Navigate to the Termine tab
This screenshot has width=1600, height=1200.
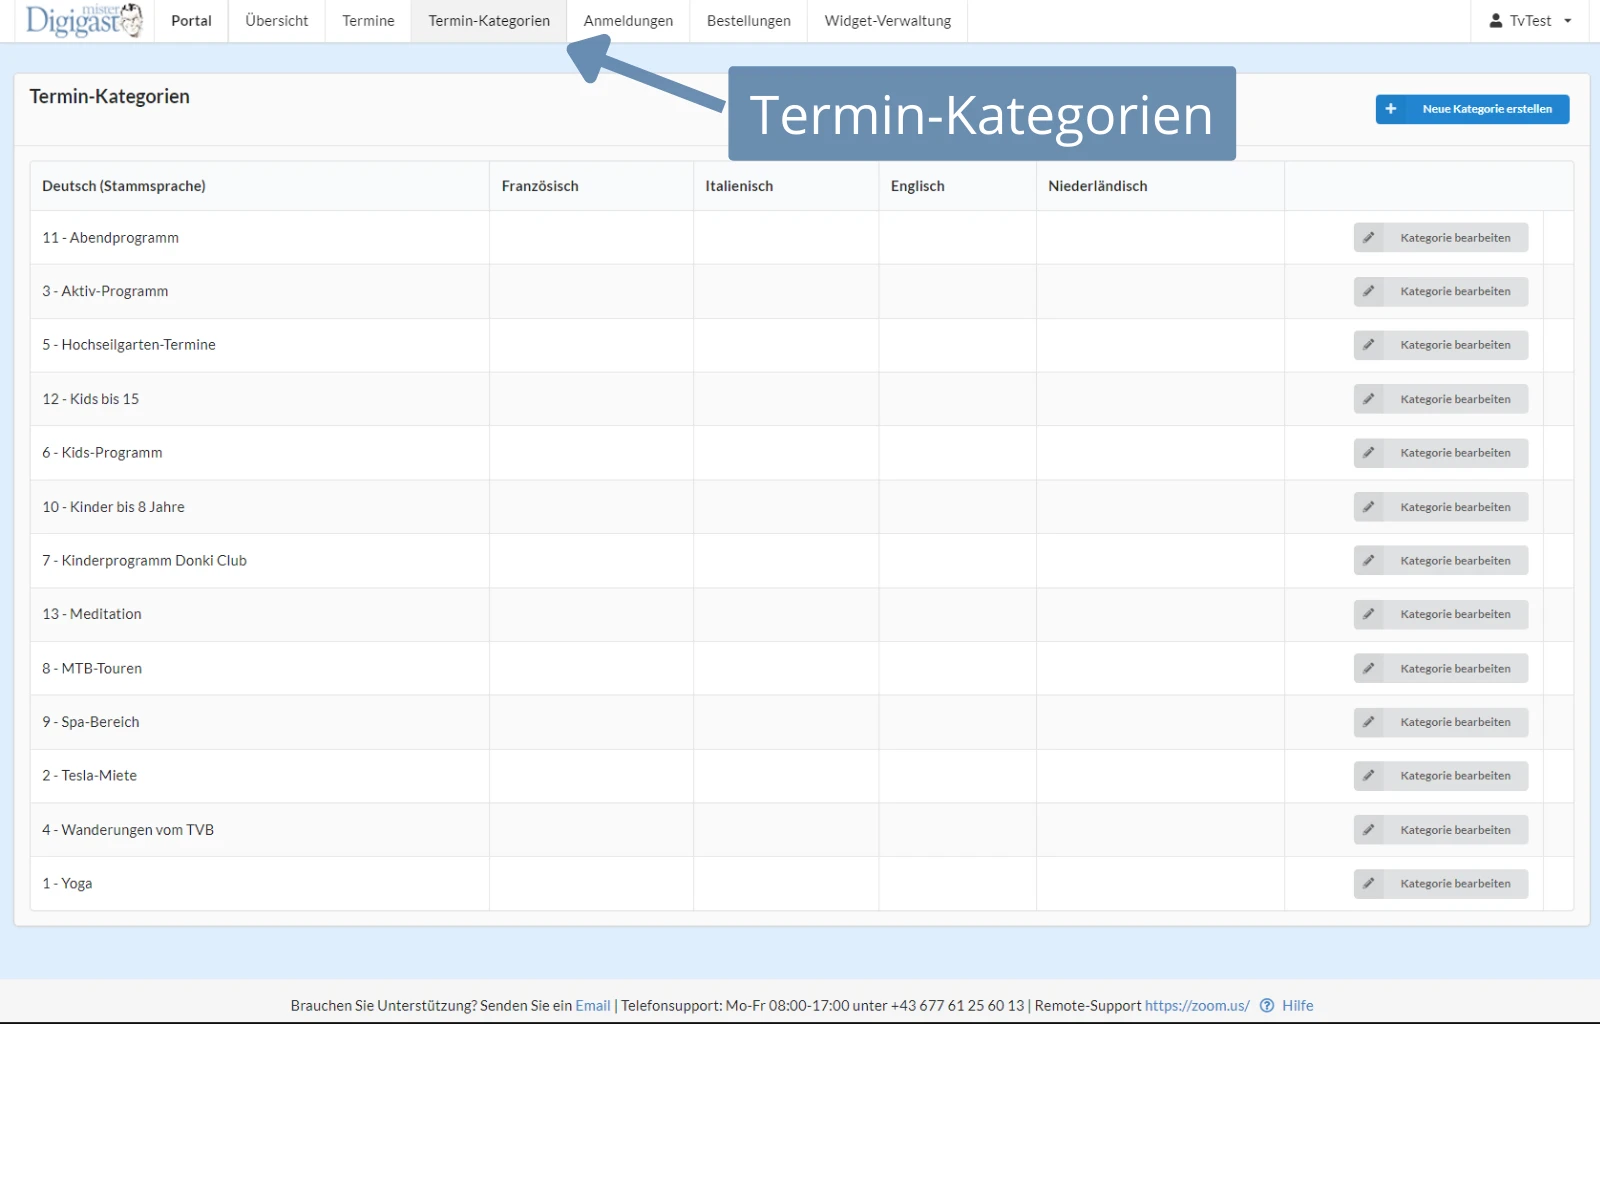pos(367,20)
